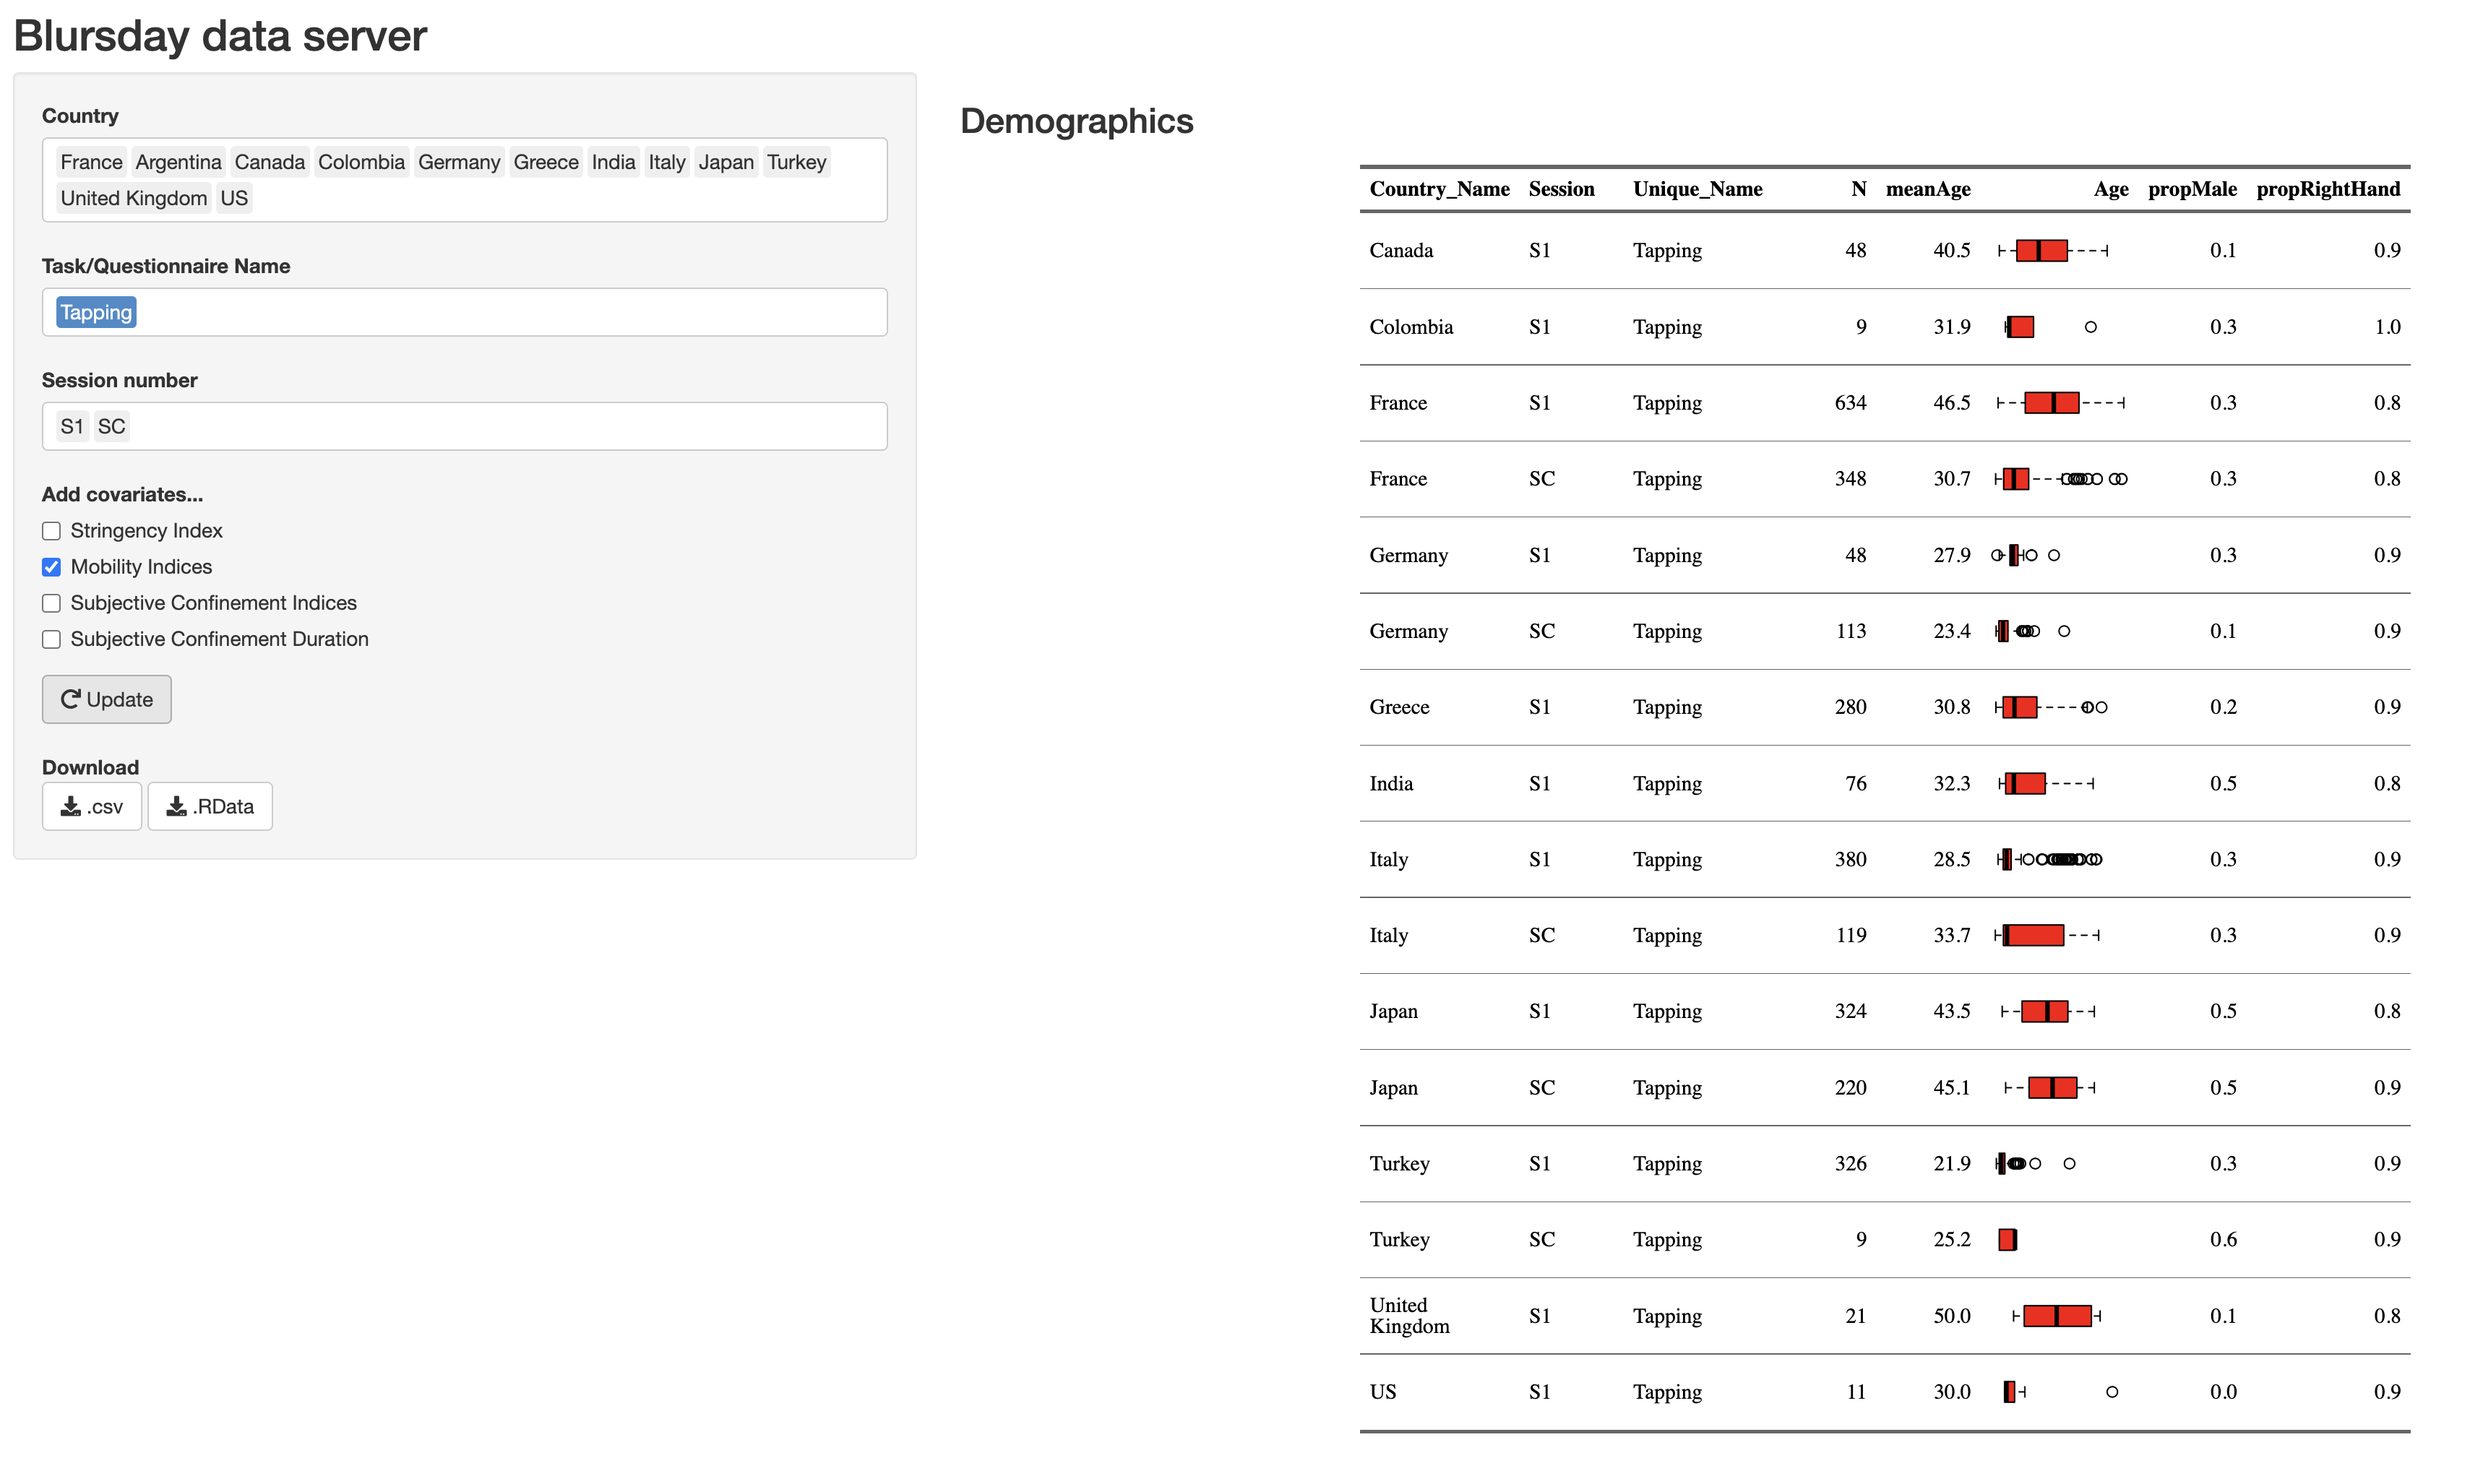The height and width of the screenshot is (1484, 2470).
Task: Select the United Kingdom country token
Action: 133,197
